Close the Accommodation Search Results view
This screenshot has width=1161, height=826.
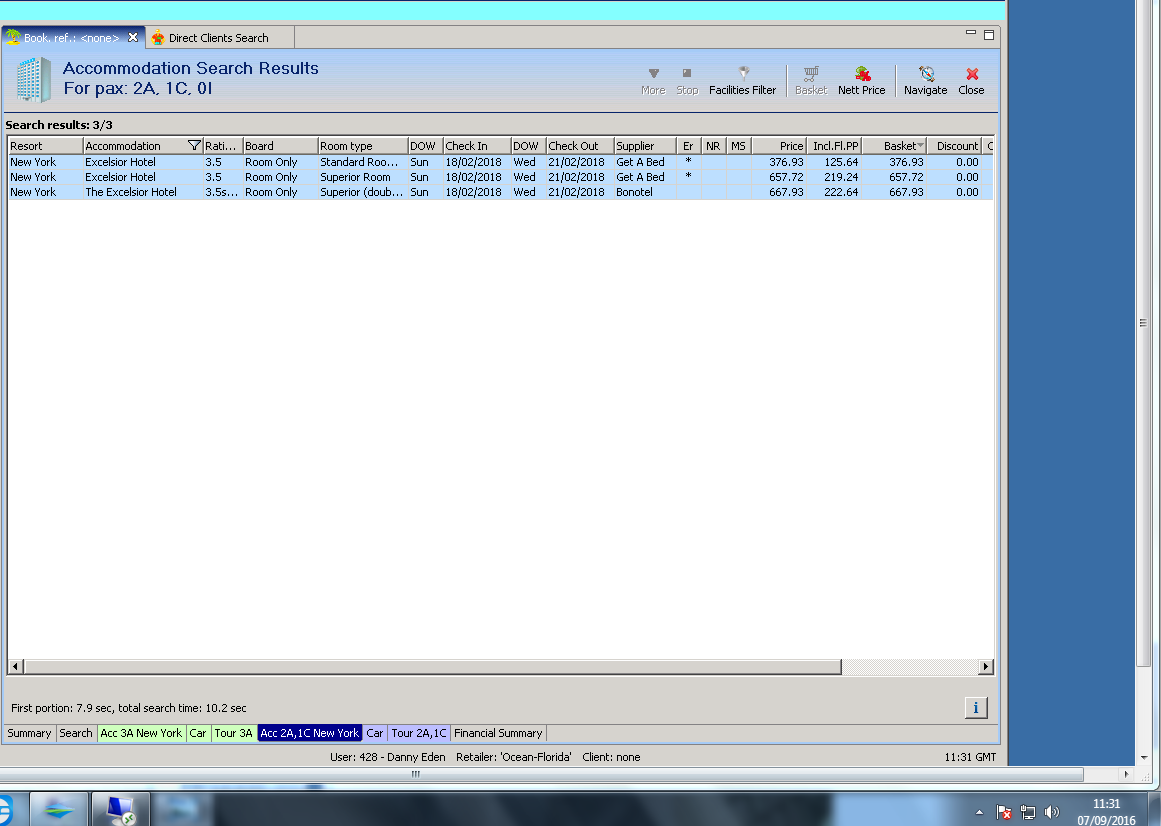pyautogui.click(x=971, y=81)
